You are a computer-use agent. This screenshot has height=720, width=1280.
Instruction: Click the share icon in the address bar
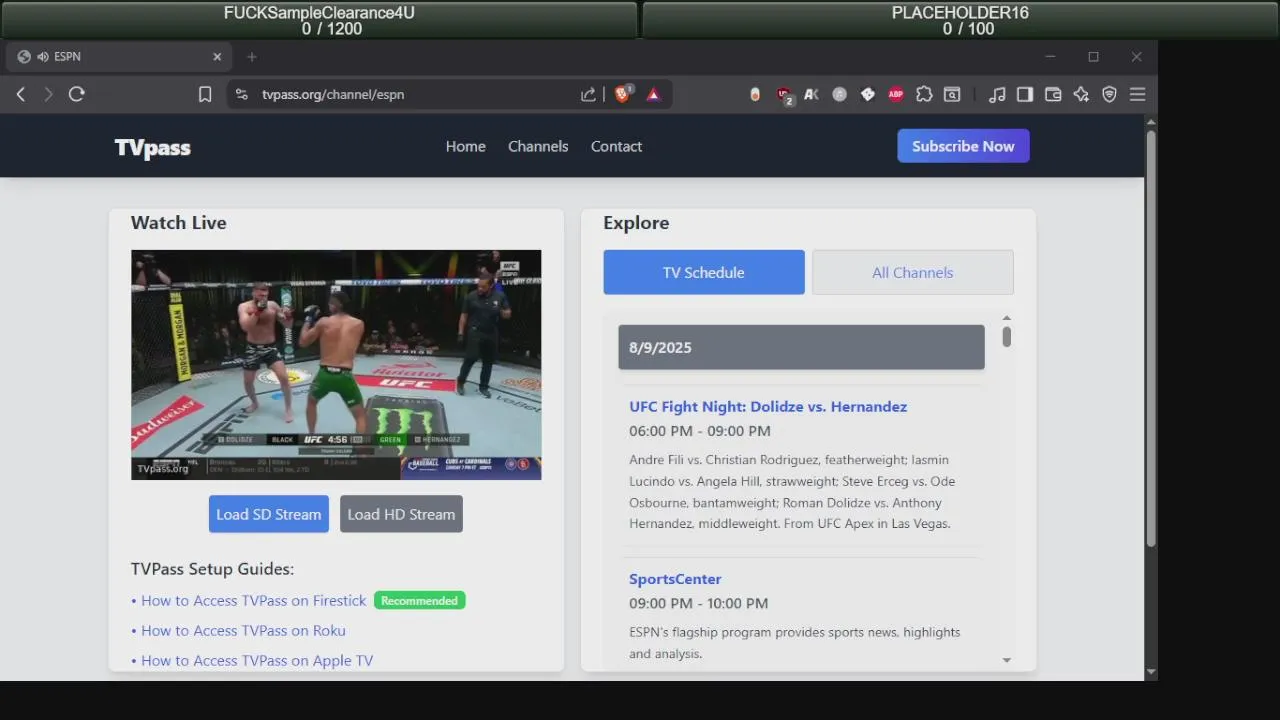(x=588, y=94)
